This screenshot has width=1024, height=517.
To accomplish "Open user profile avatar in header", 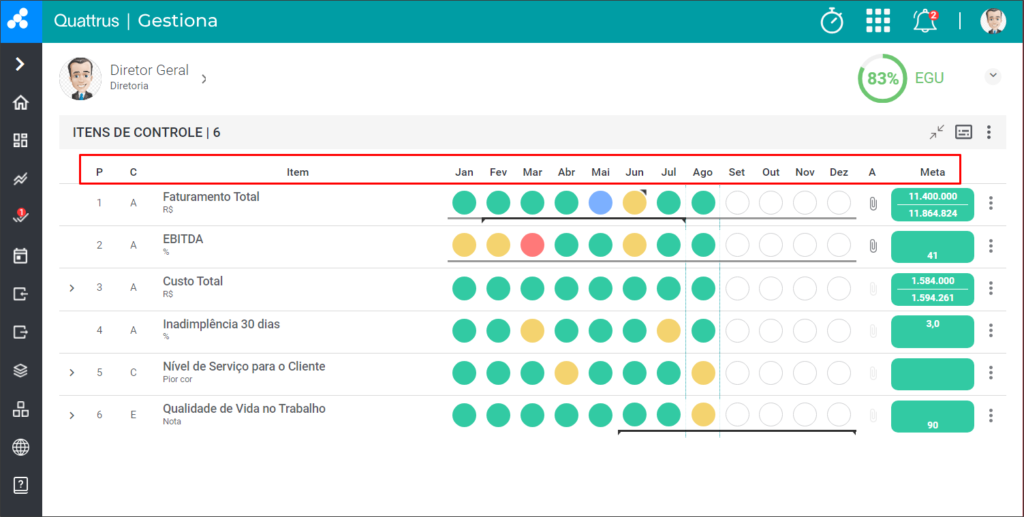I will click(993, 21).
